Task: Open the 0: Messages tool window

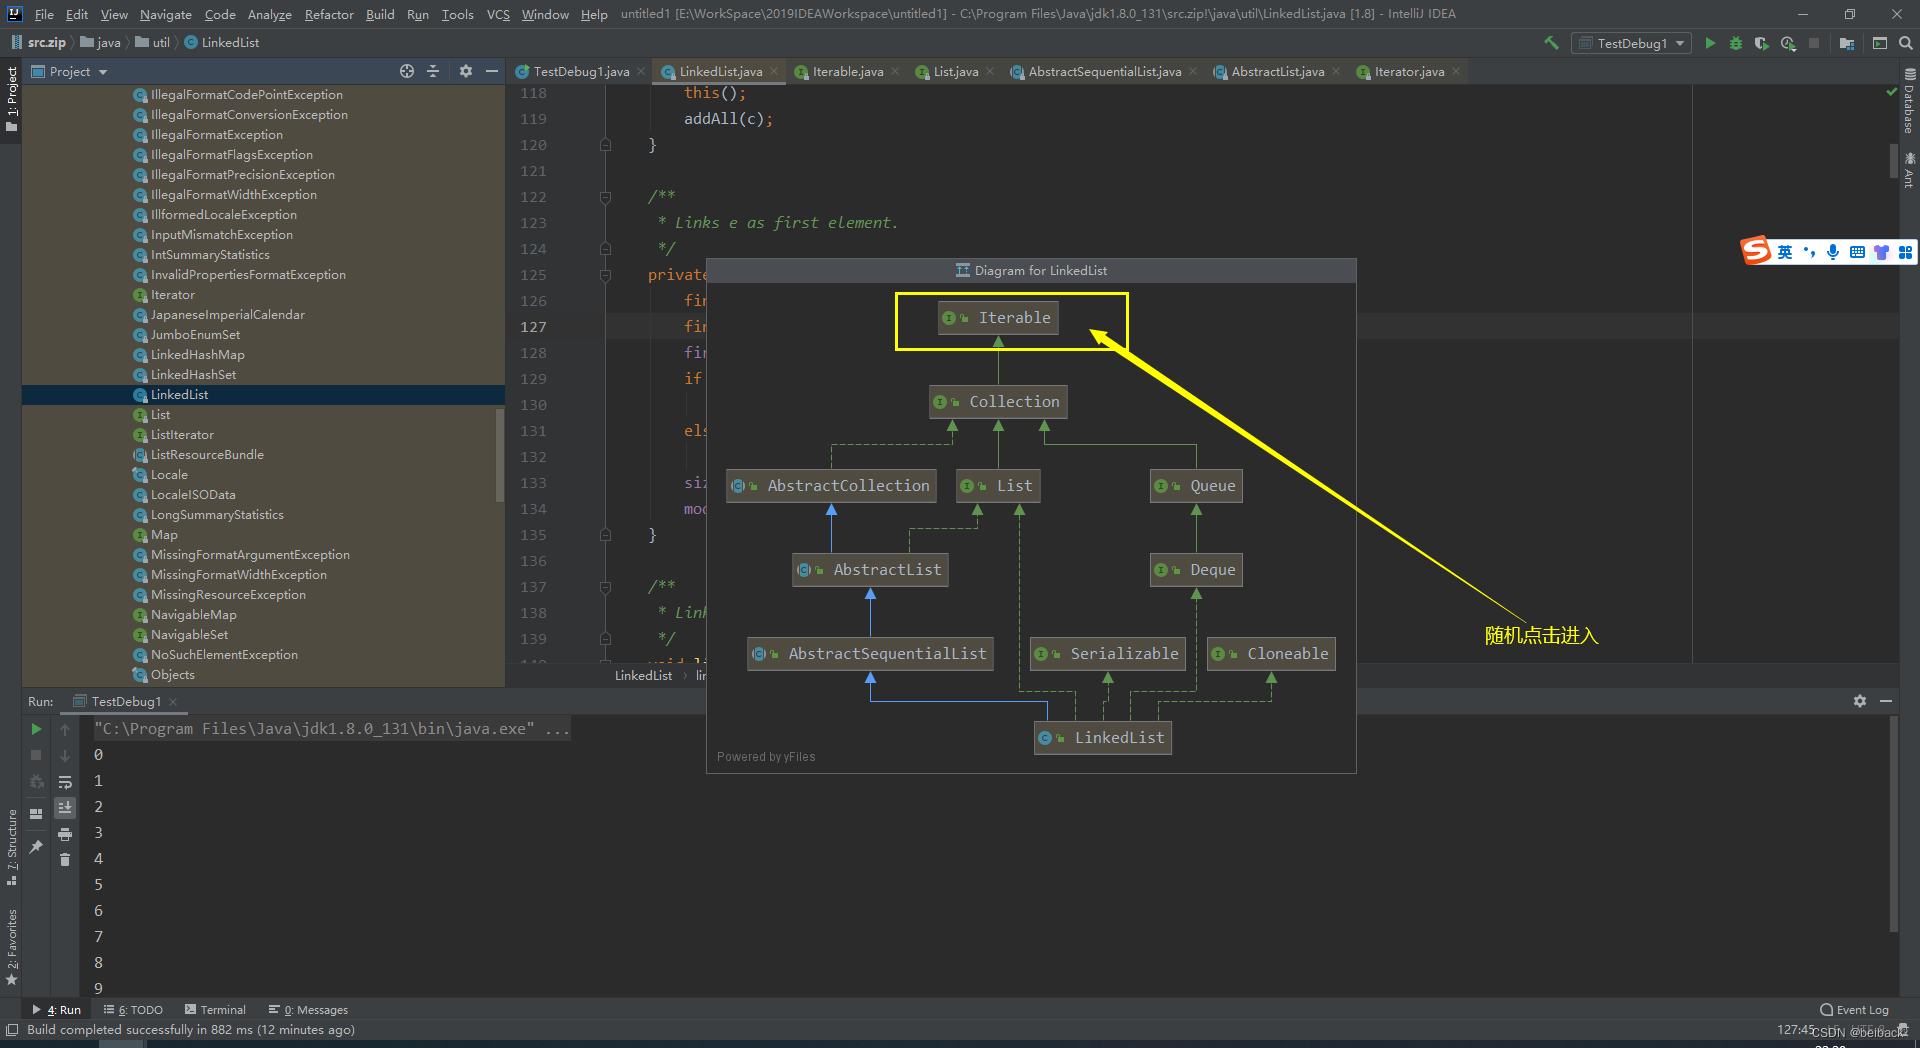Action: tap(309, 1010)
